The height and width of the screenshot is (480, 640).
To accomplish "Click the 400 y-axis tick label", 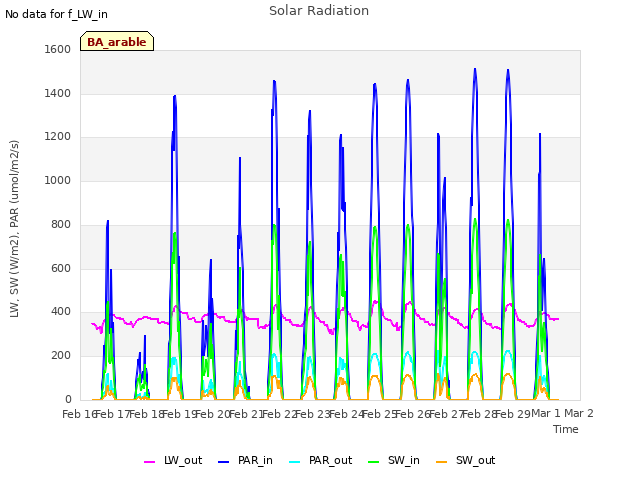I will coord(61,312).
